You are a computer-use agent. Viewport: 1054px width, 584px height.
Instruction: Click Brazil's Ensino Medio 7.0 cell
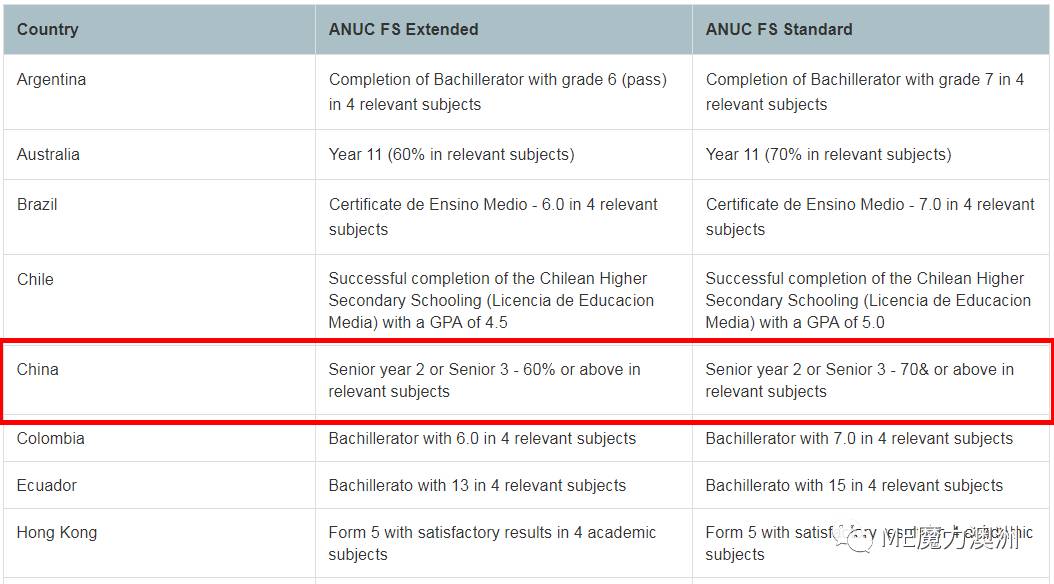[870, 217]
